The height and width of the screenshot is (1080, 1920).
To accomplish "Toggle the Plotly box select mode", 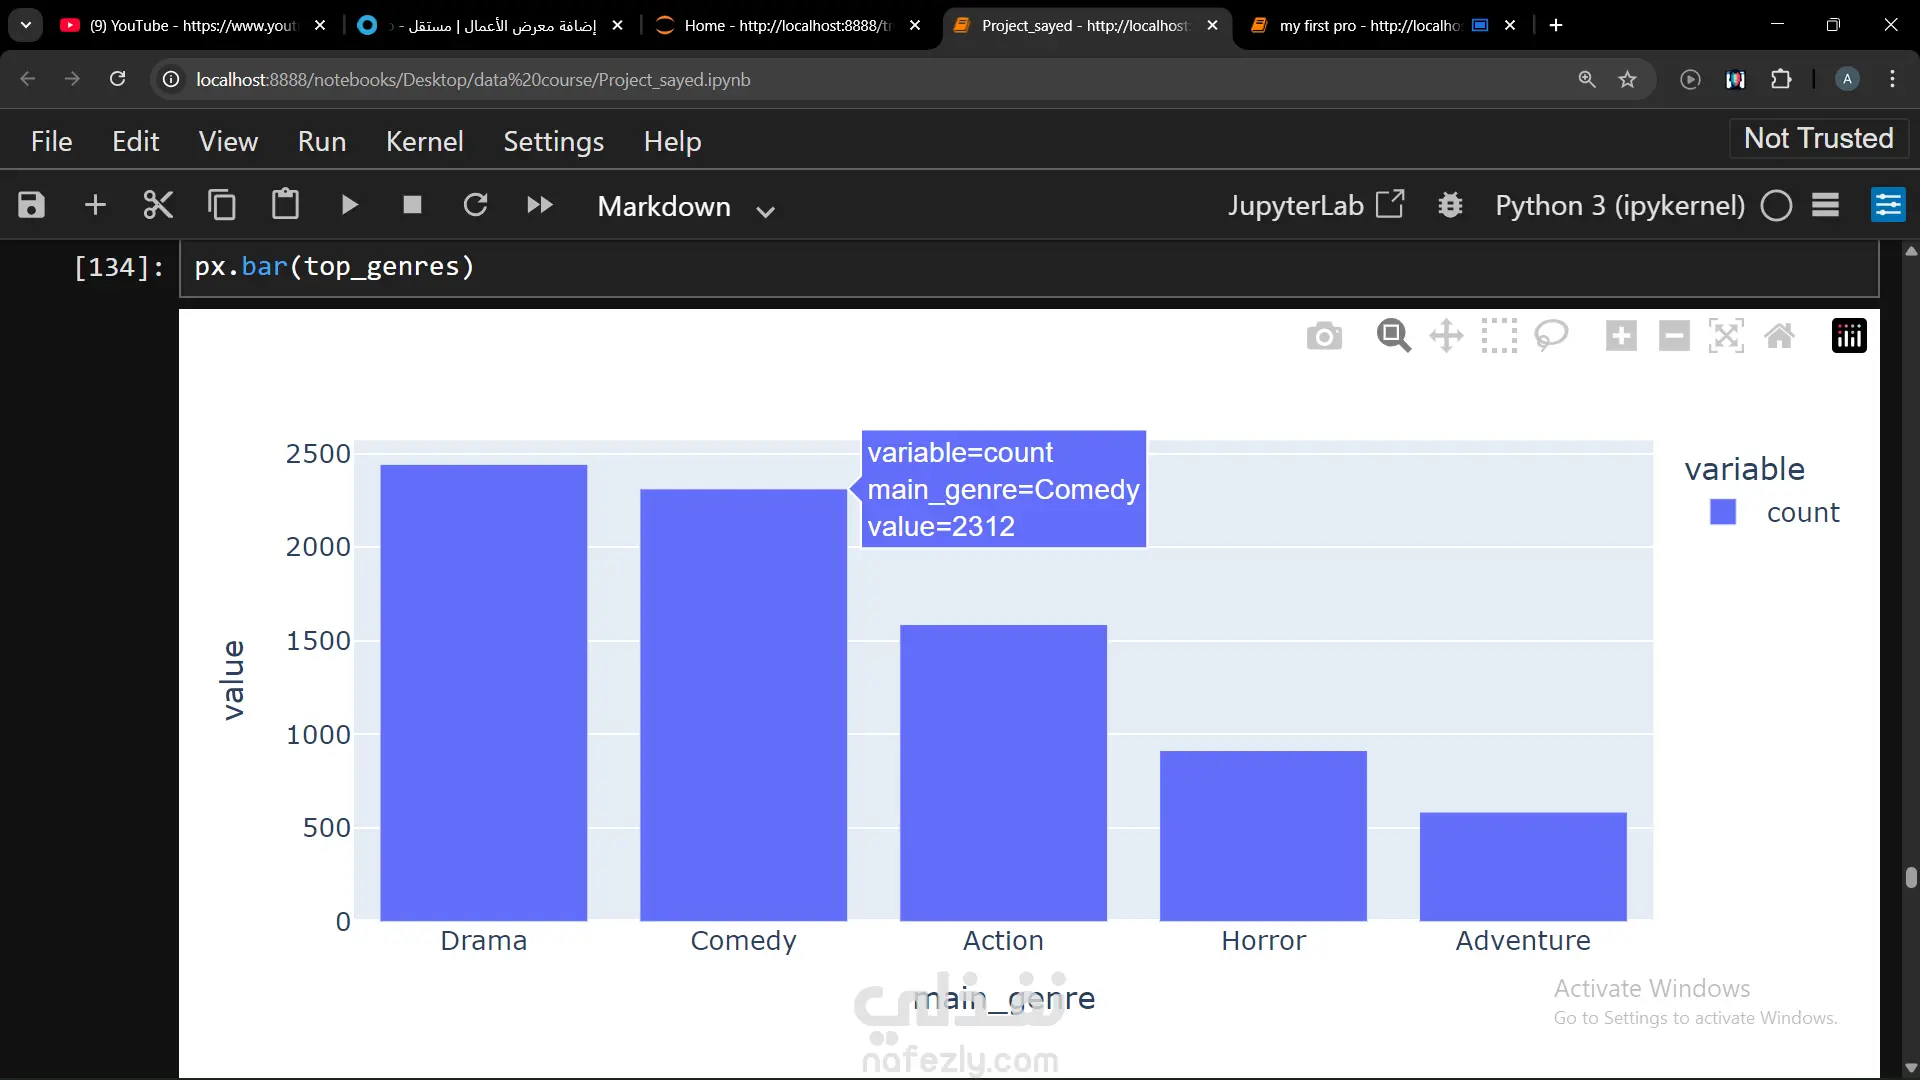I will tap(1499, 336).
